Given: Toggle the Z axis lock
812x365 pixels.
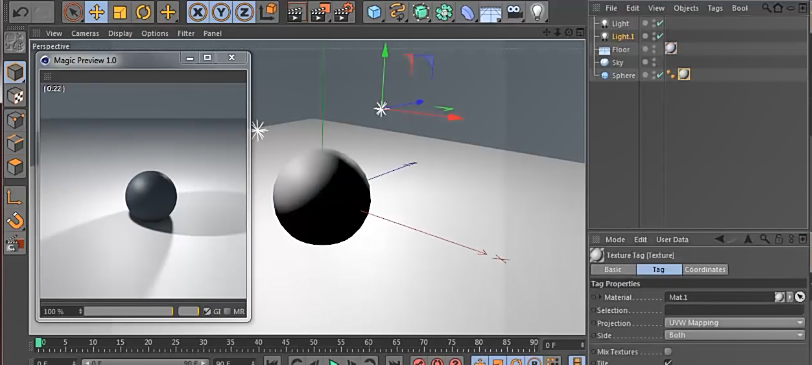Looking at the screenshot, I should [x=244, y=12].
